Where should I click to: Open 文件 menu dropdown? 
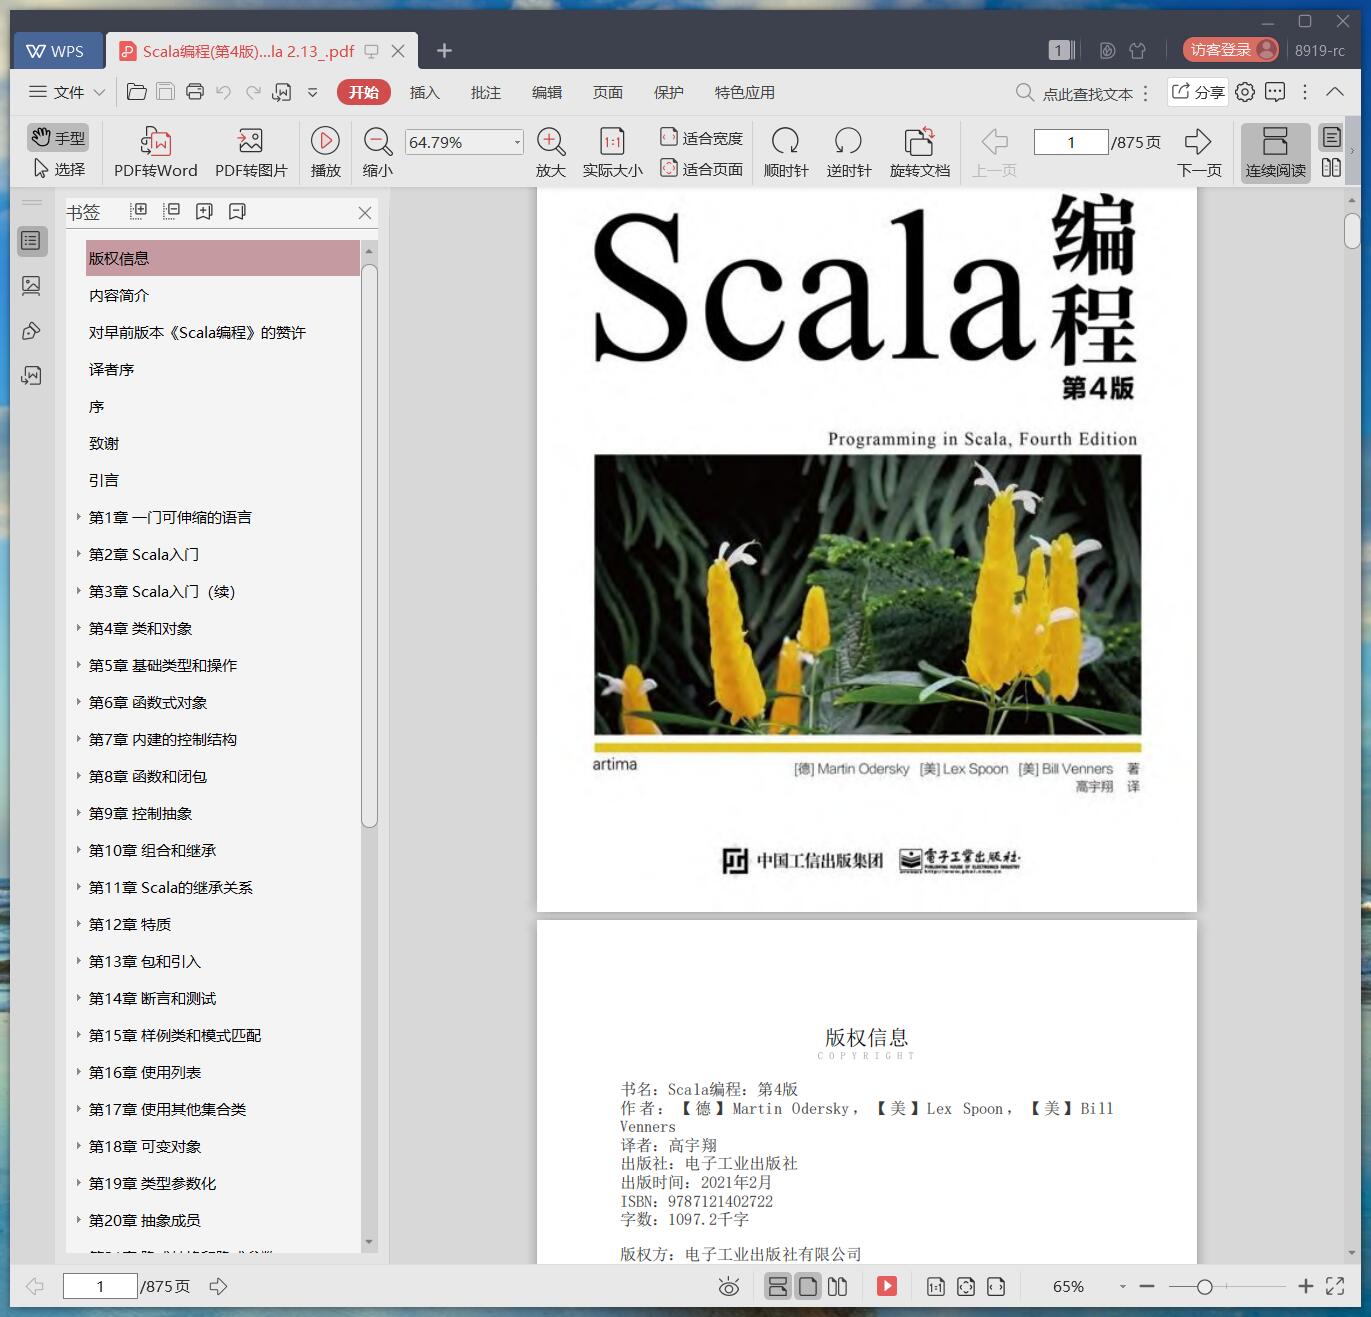click(67, 92)
